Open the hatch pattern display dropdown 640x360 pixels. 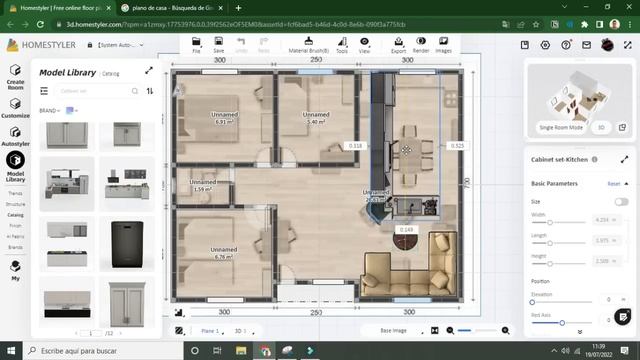tap(180, 331)
